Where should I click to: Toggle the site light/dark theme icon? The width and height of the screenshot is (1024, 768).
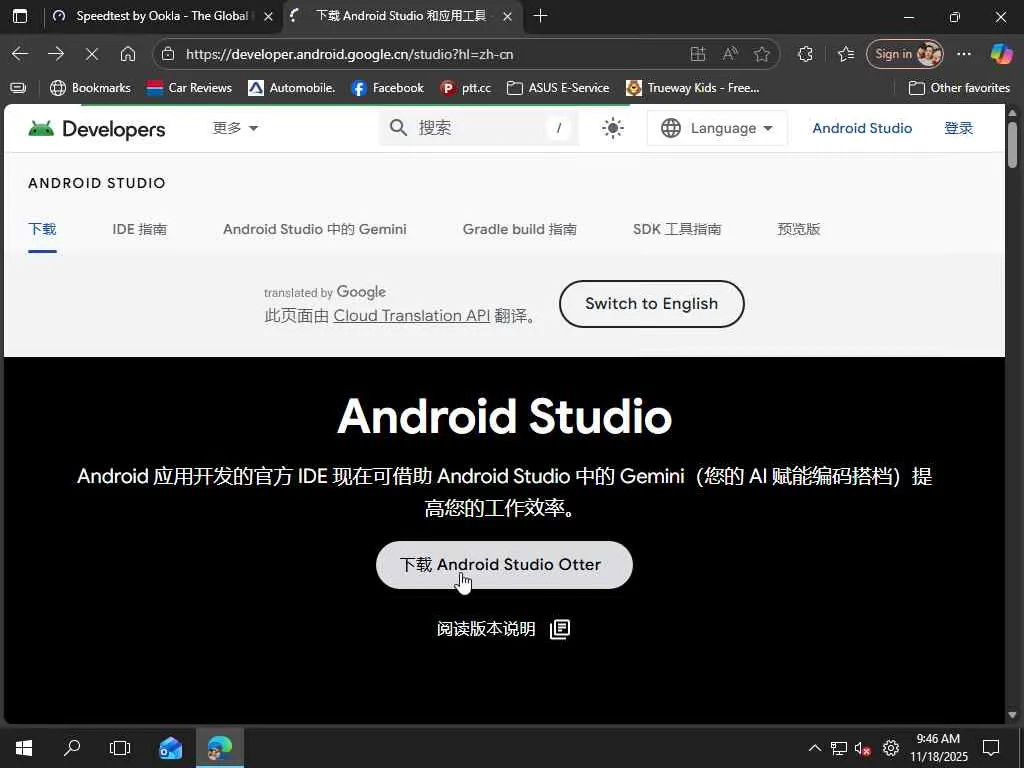[x=613, y=128]
